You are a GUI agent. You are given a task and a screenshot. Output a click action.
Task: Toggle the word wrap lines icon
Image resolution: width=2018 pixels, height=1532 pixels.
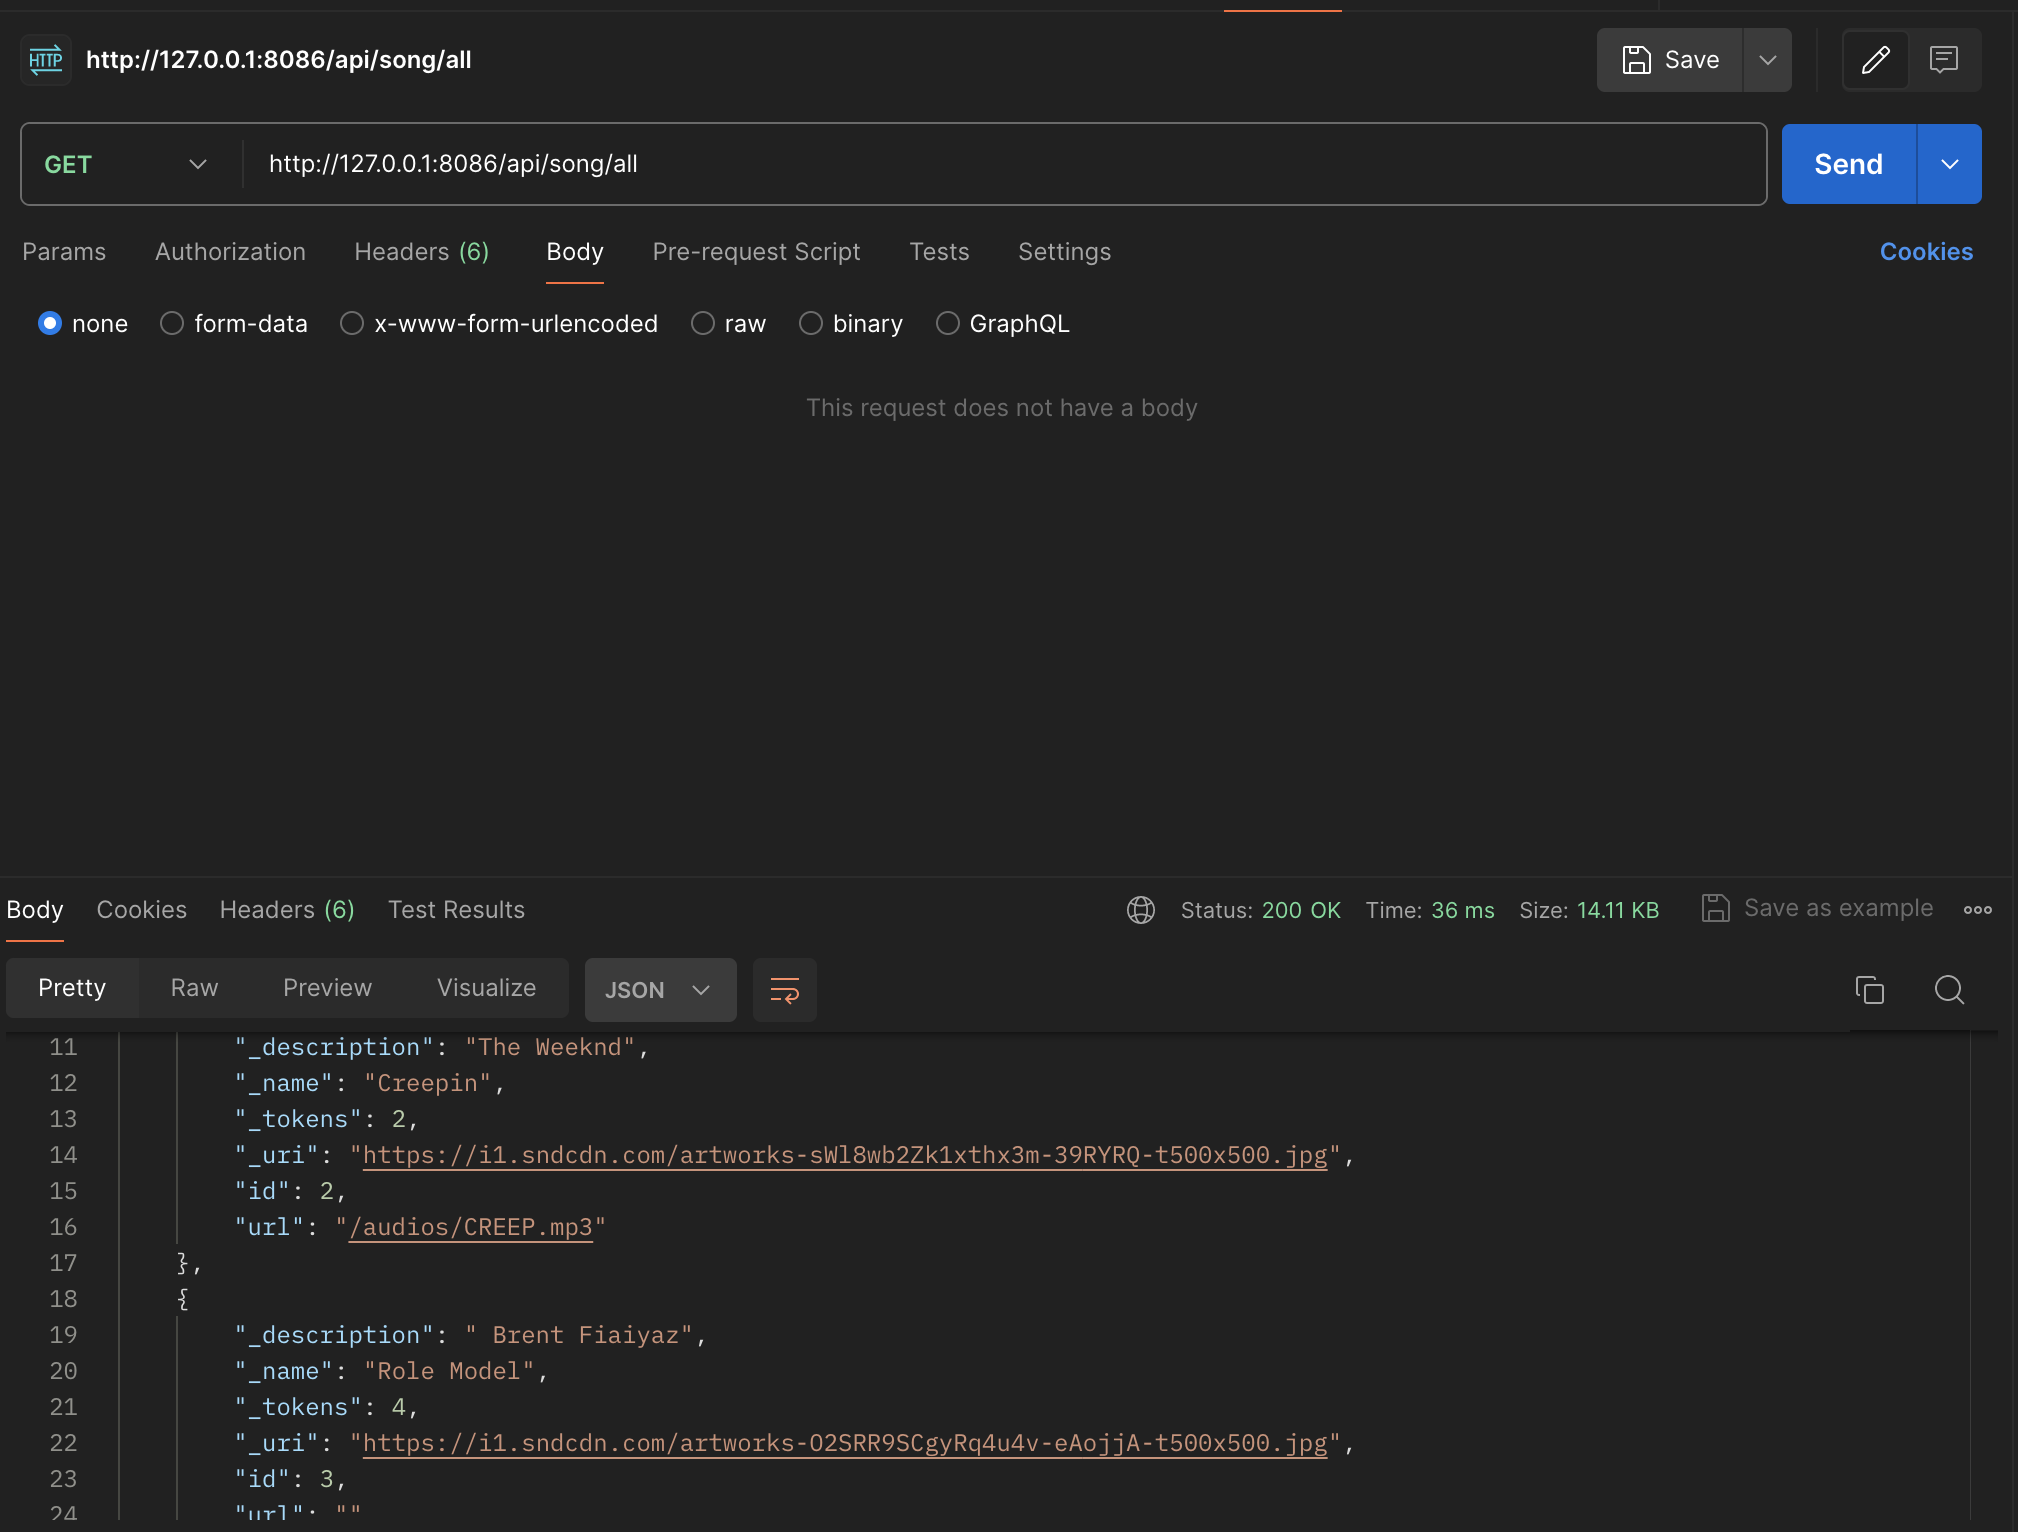785,990
